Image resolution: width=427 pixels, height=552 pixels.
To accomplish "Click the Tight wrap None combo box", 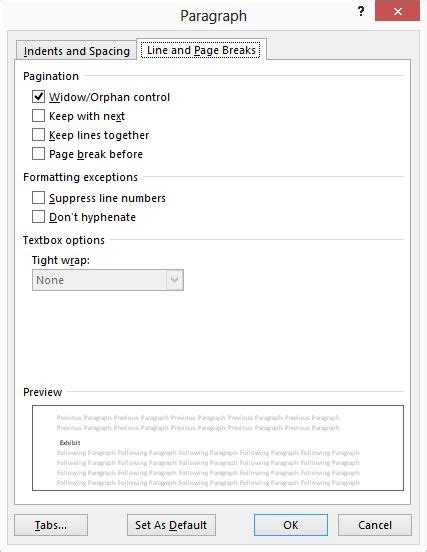I will click(x=108, y=280).
